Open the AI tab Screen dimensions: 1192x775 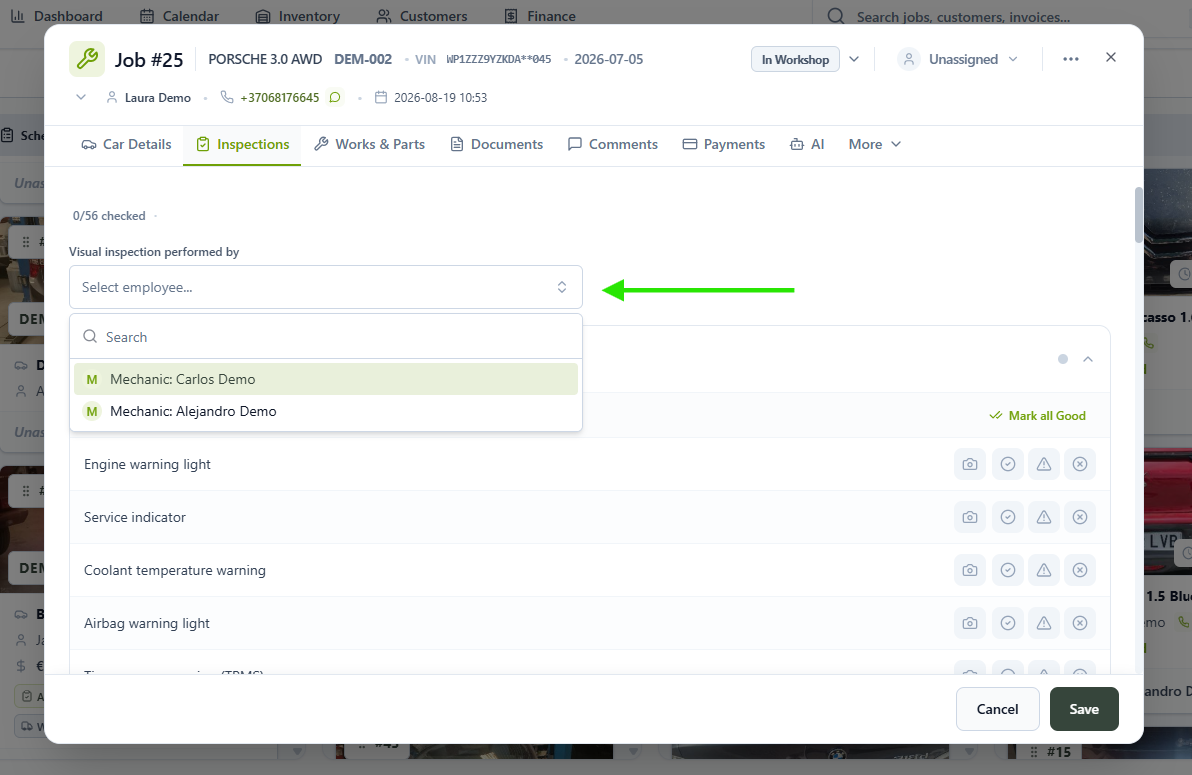point(807,145)
